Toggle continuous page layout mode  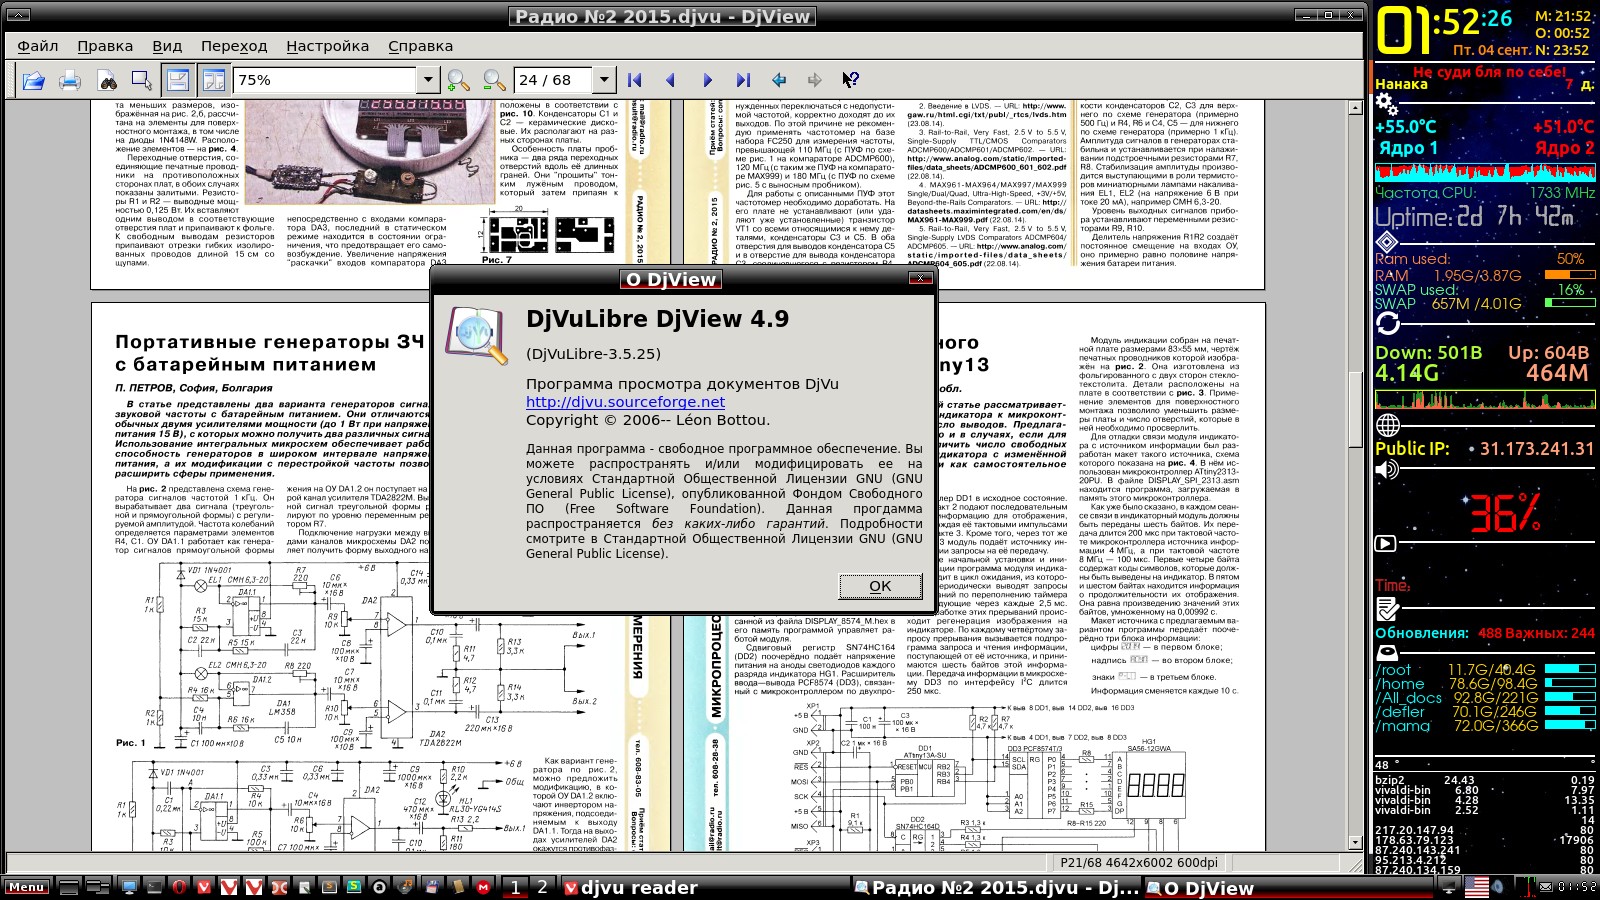[x=178, y=80]
